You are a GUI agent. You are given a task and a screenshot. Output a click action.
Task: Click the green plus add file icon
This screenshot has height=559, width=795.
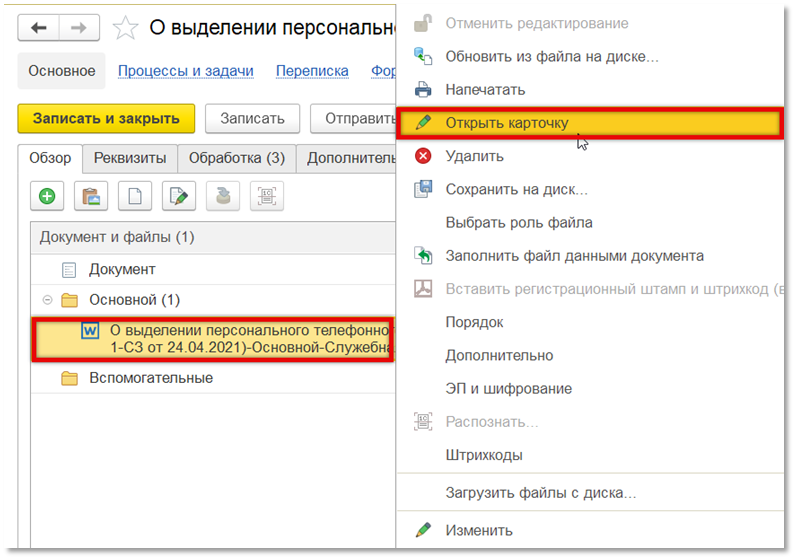pos(46,196)
